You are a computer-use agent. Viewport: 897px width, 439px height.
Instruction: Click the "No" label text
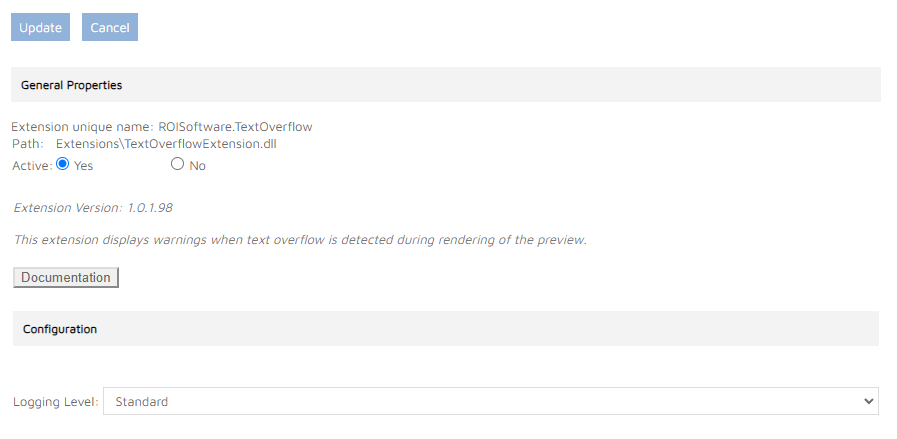[197, 166]
